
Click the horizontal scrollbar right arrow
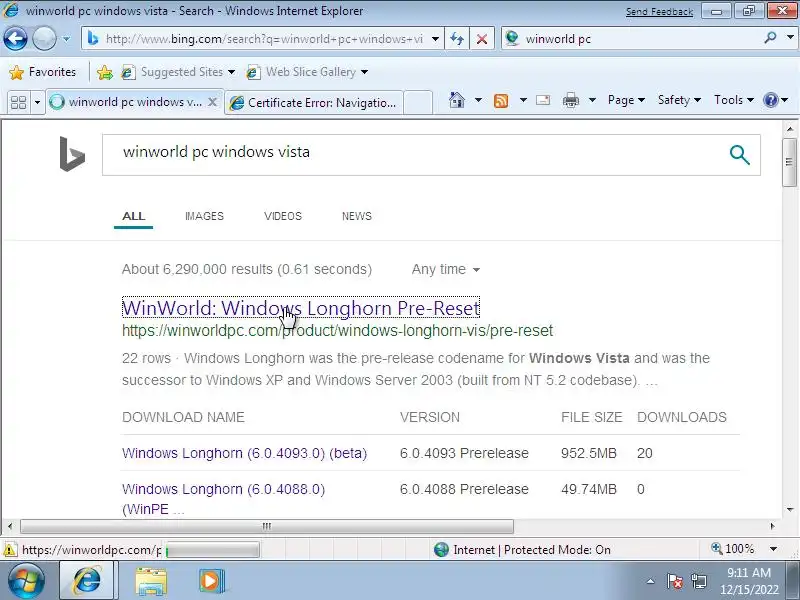point(772,526)
